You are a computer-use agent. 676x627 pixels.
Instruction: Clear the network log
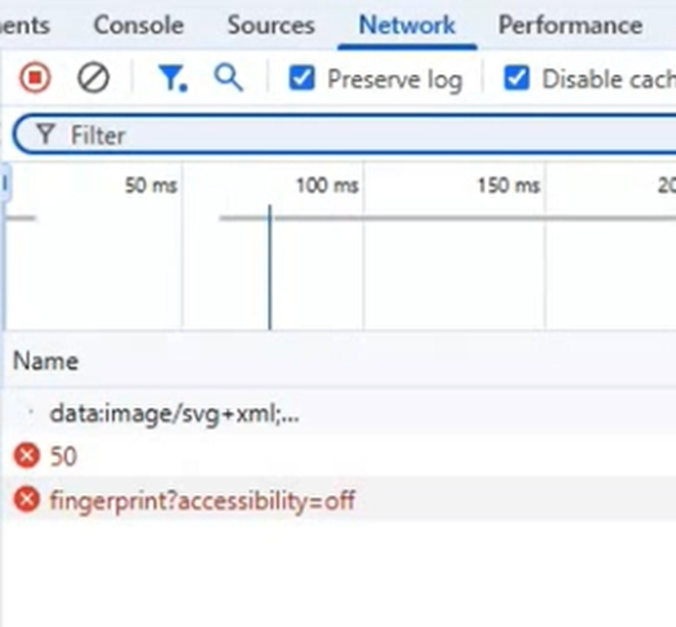pyautogui.click(x=94, y=78)
